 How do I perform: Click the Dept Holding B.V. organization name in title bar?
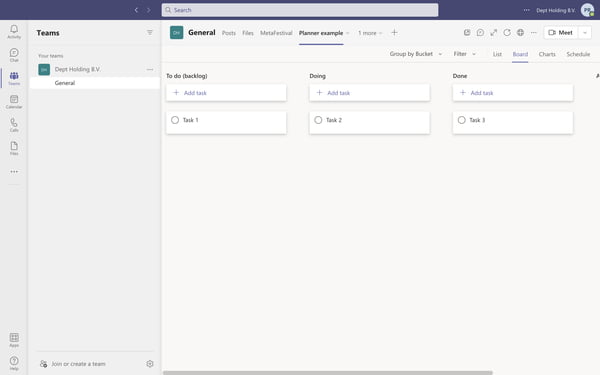click(556, 10)
